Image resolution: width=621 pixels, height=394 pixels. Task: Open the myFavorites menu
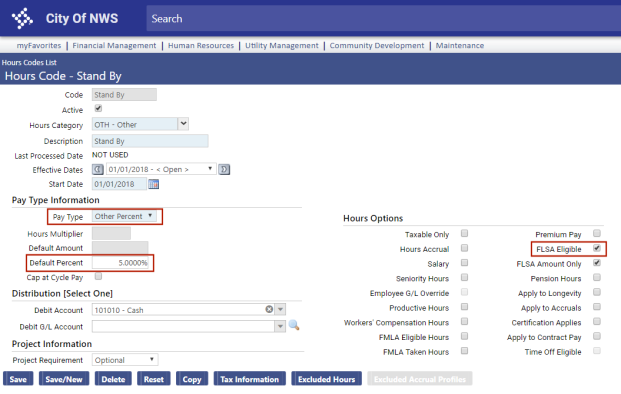click(39, 46)
